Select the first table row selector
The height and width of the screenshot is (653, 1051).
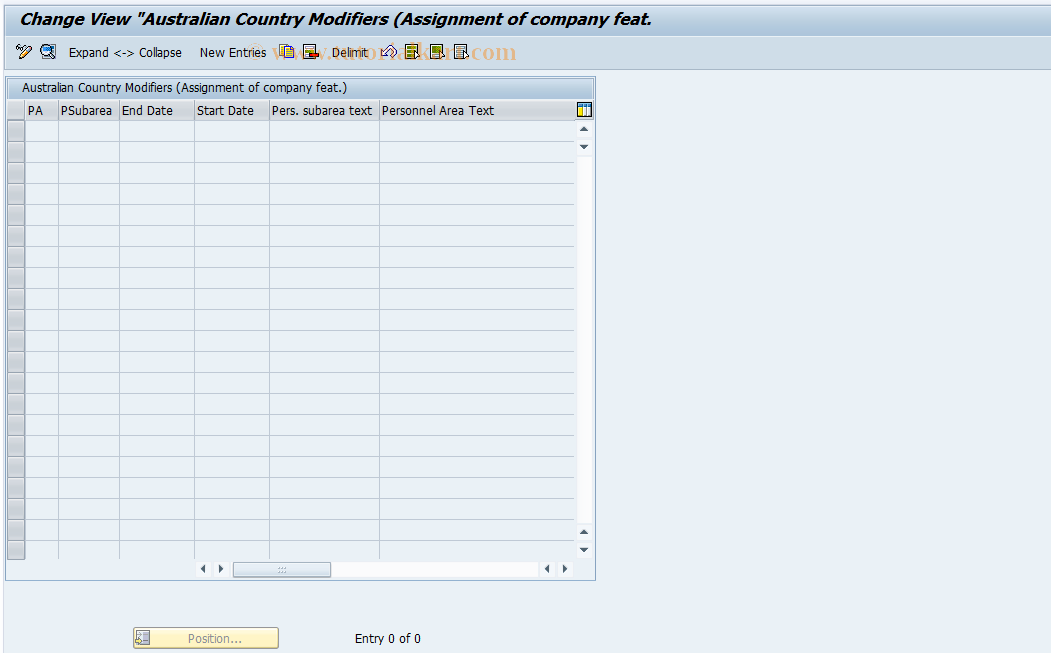[16, 131]
